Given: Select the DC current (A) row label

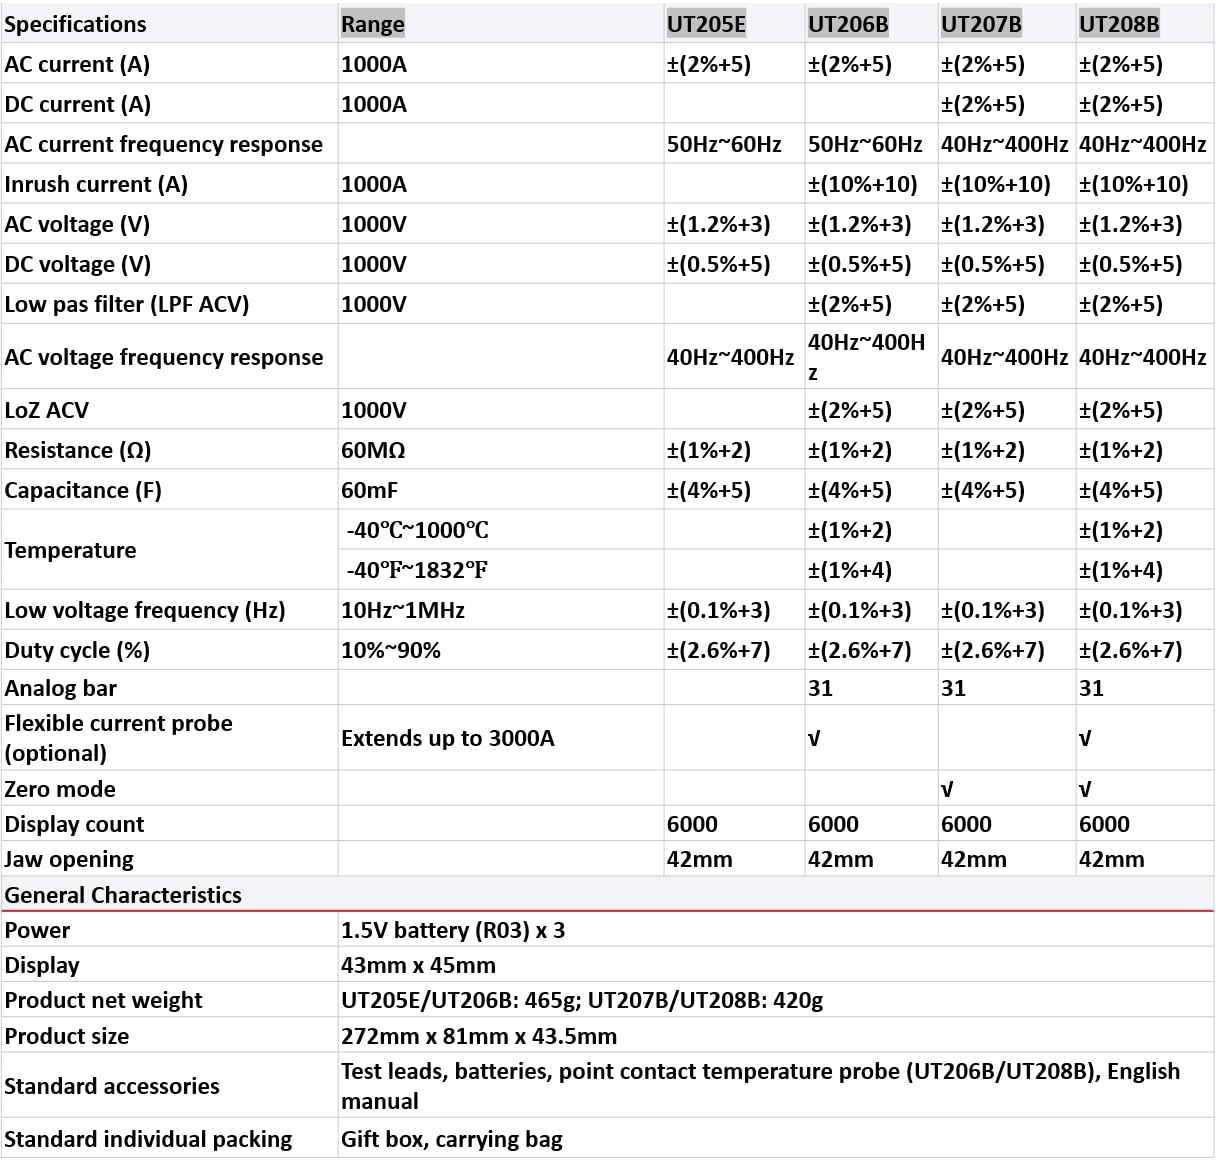Looking at the screenshot, I should [78, 104].
